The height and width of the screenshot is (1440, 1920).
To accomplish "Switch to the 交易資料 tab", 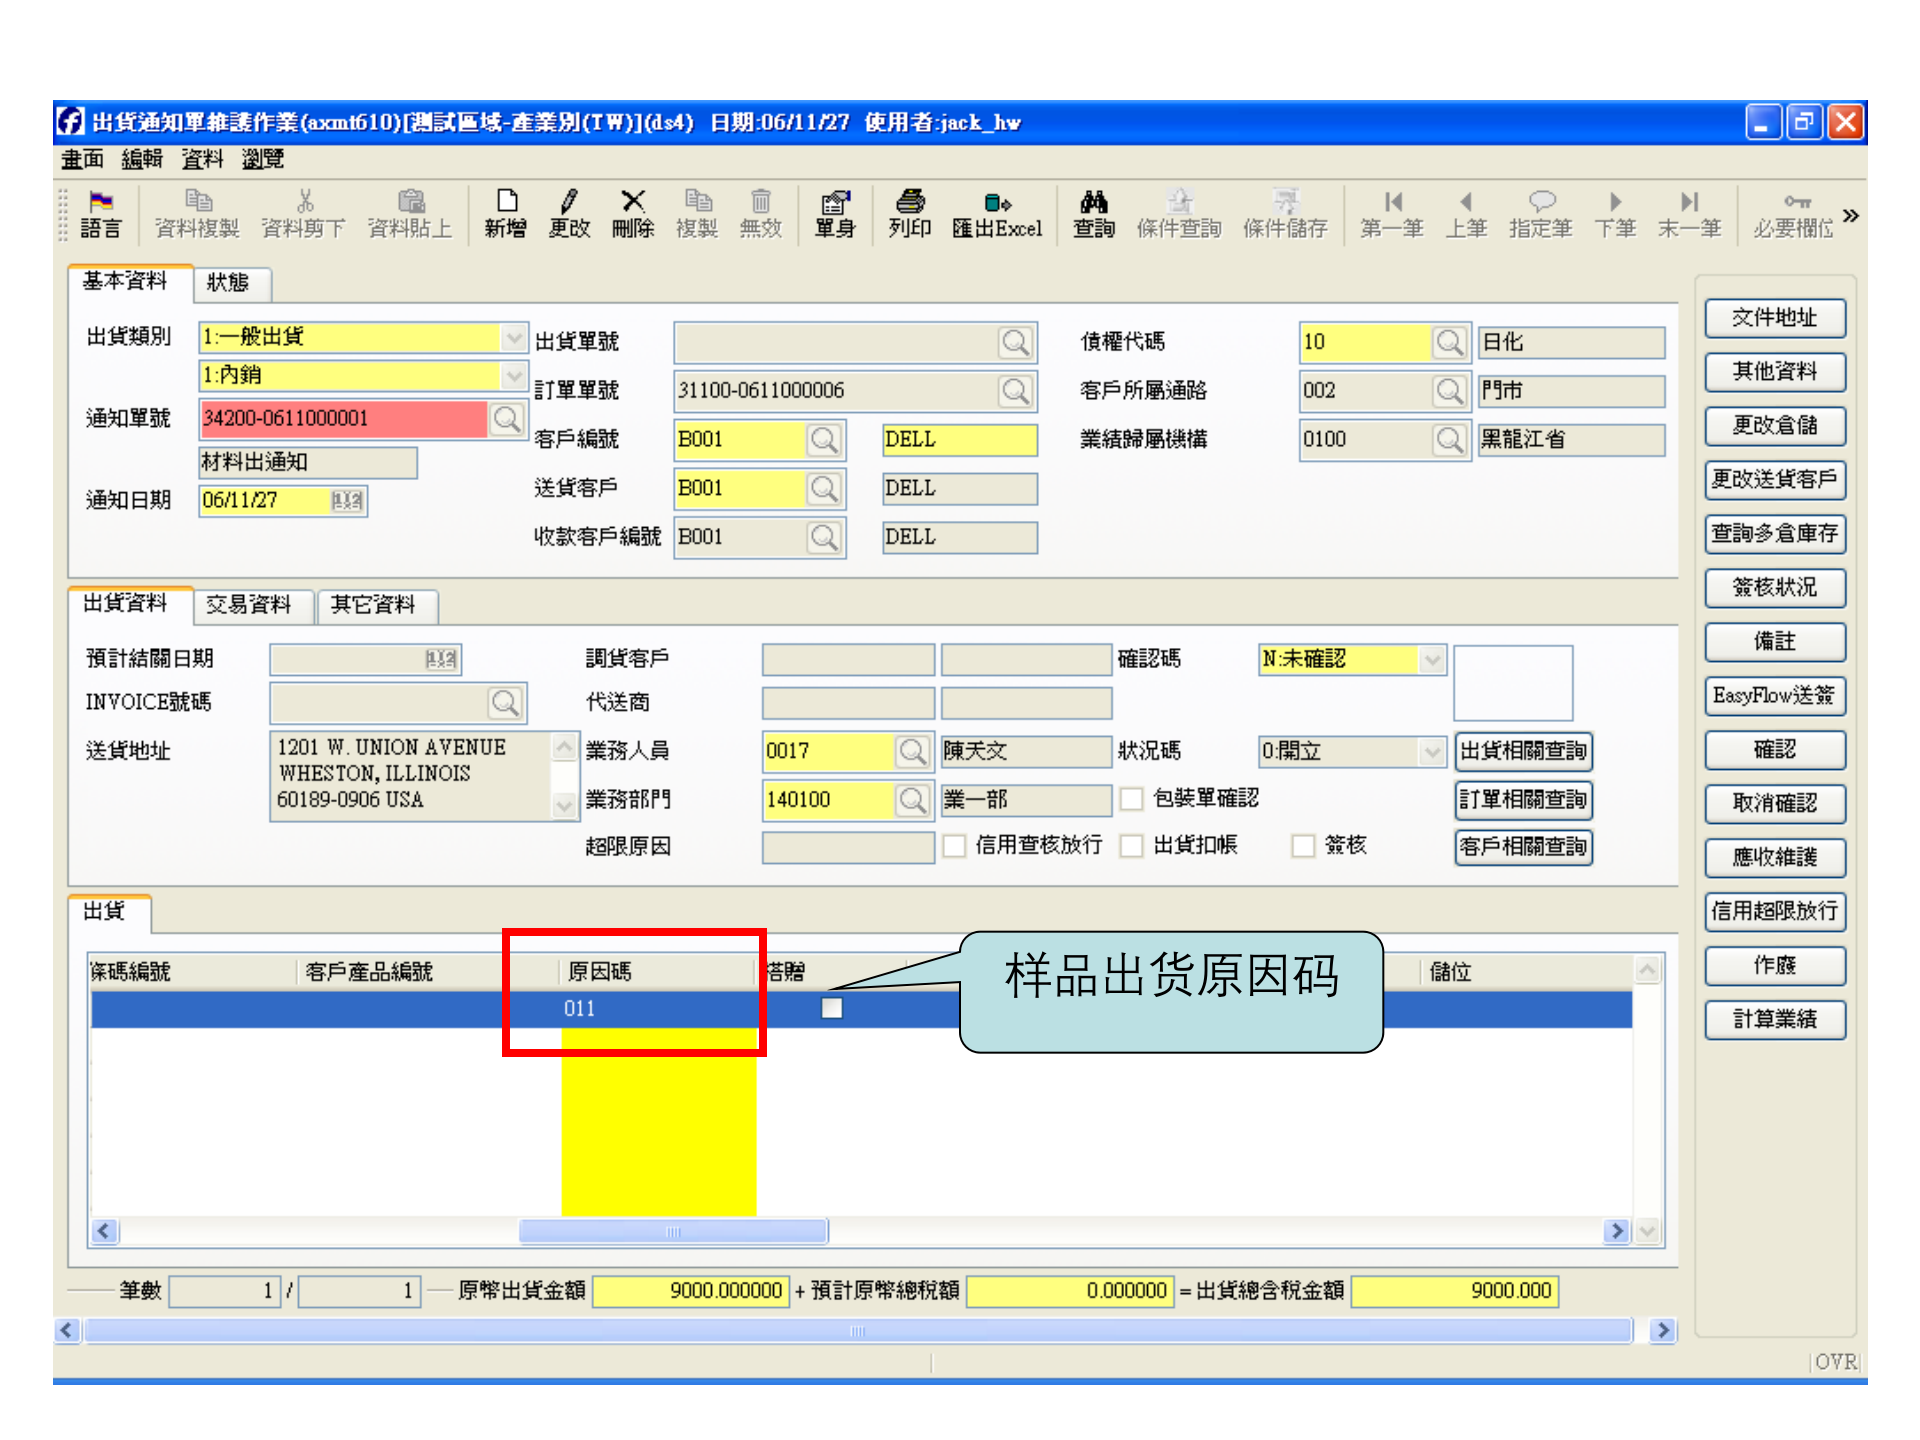I will point(253,606).
